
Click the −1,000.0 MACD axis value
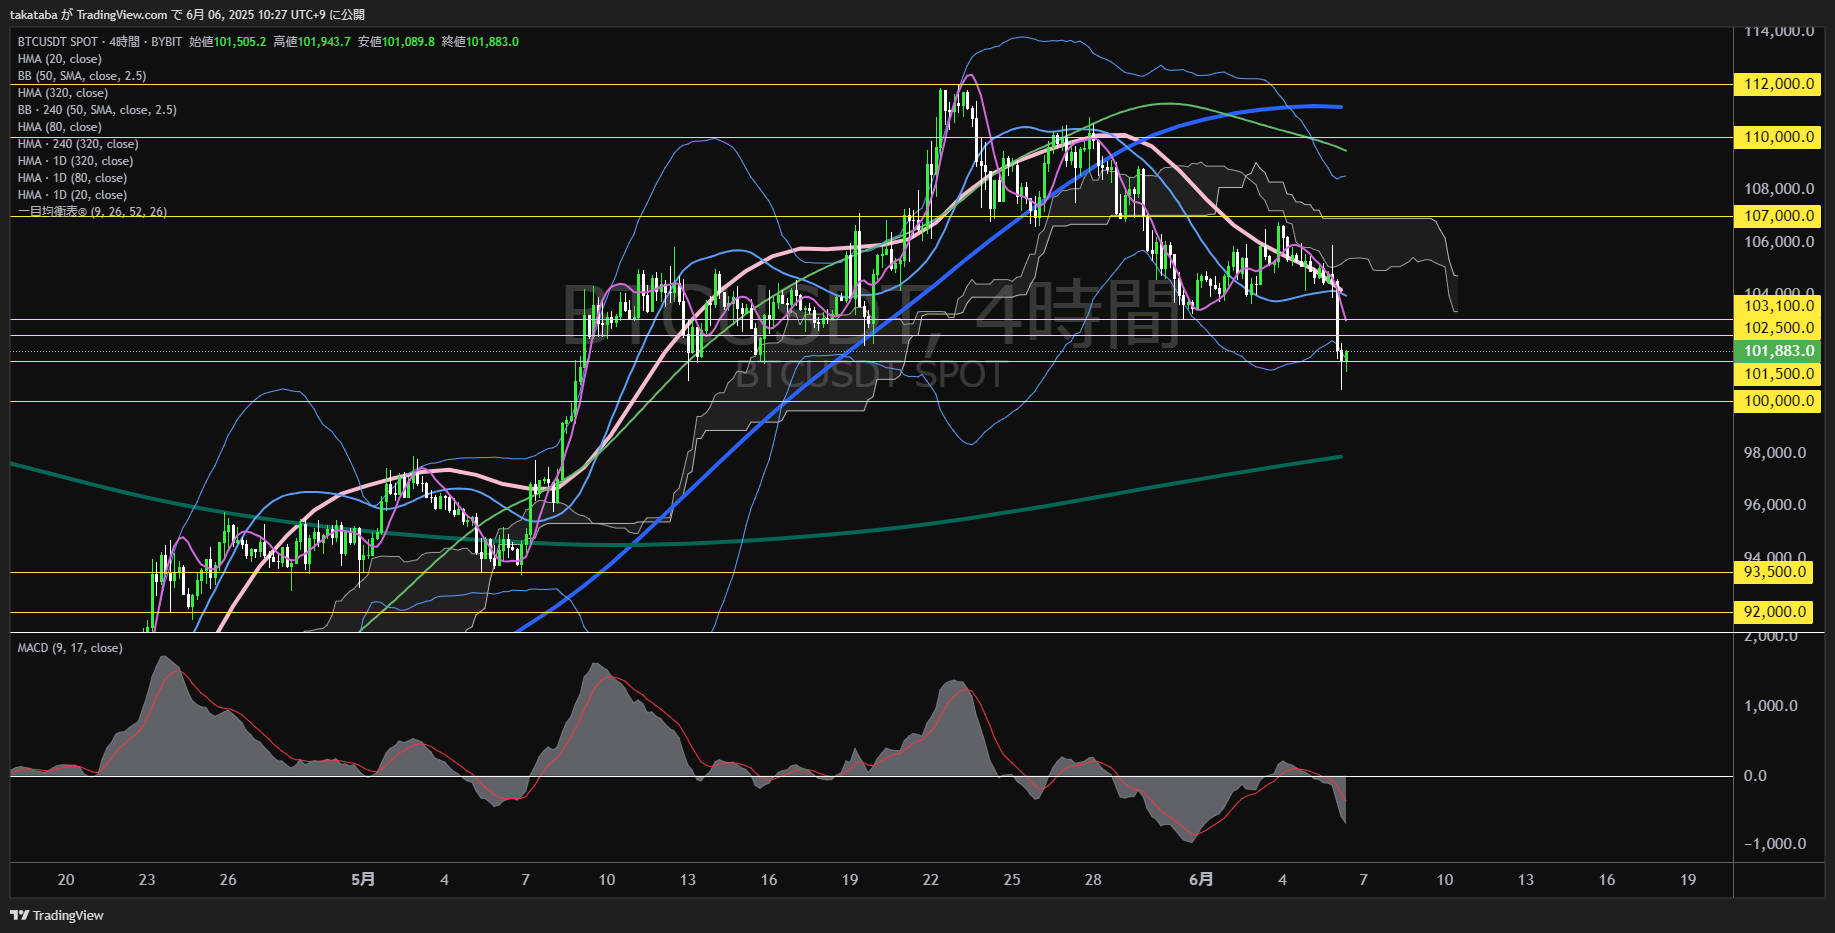coord(1775,844)
